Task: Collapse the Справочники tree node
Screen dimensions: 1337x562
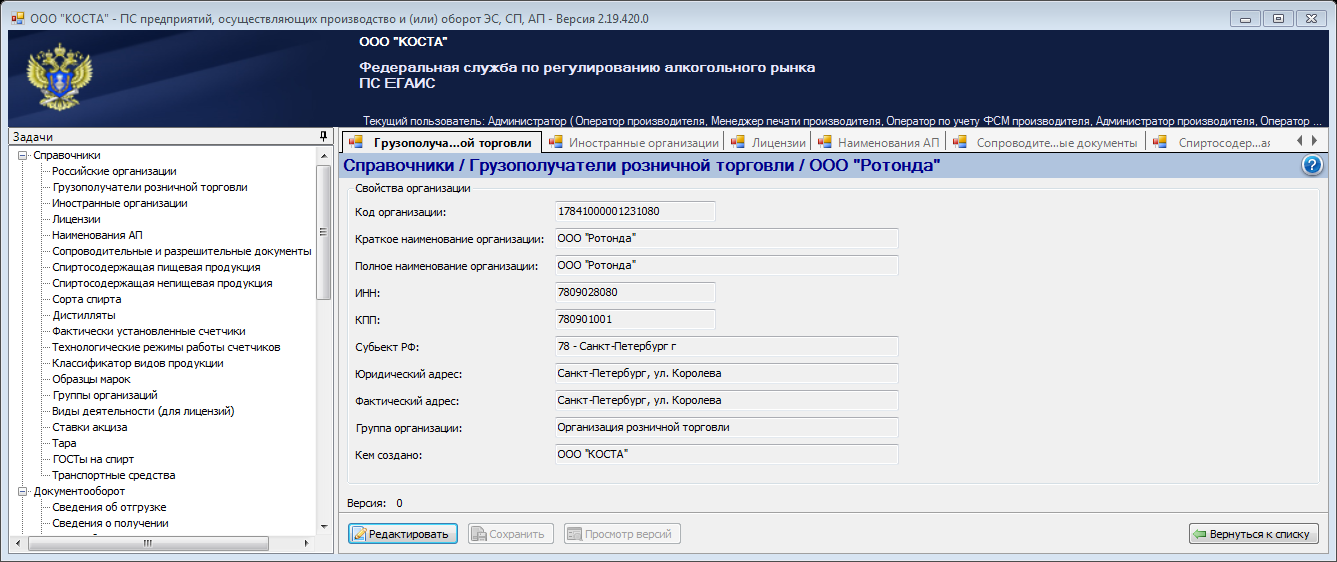Action: [22, 156]
